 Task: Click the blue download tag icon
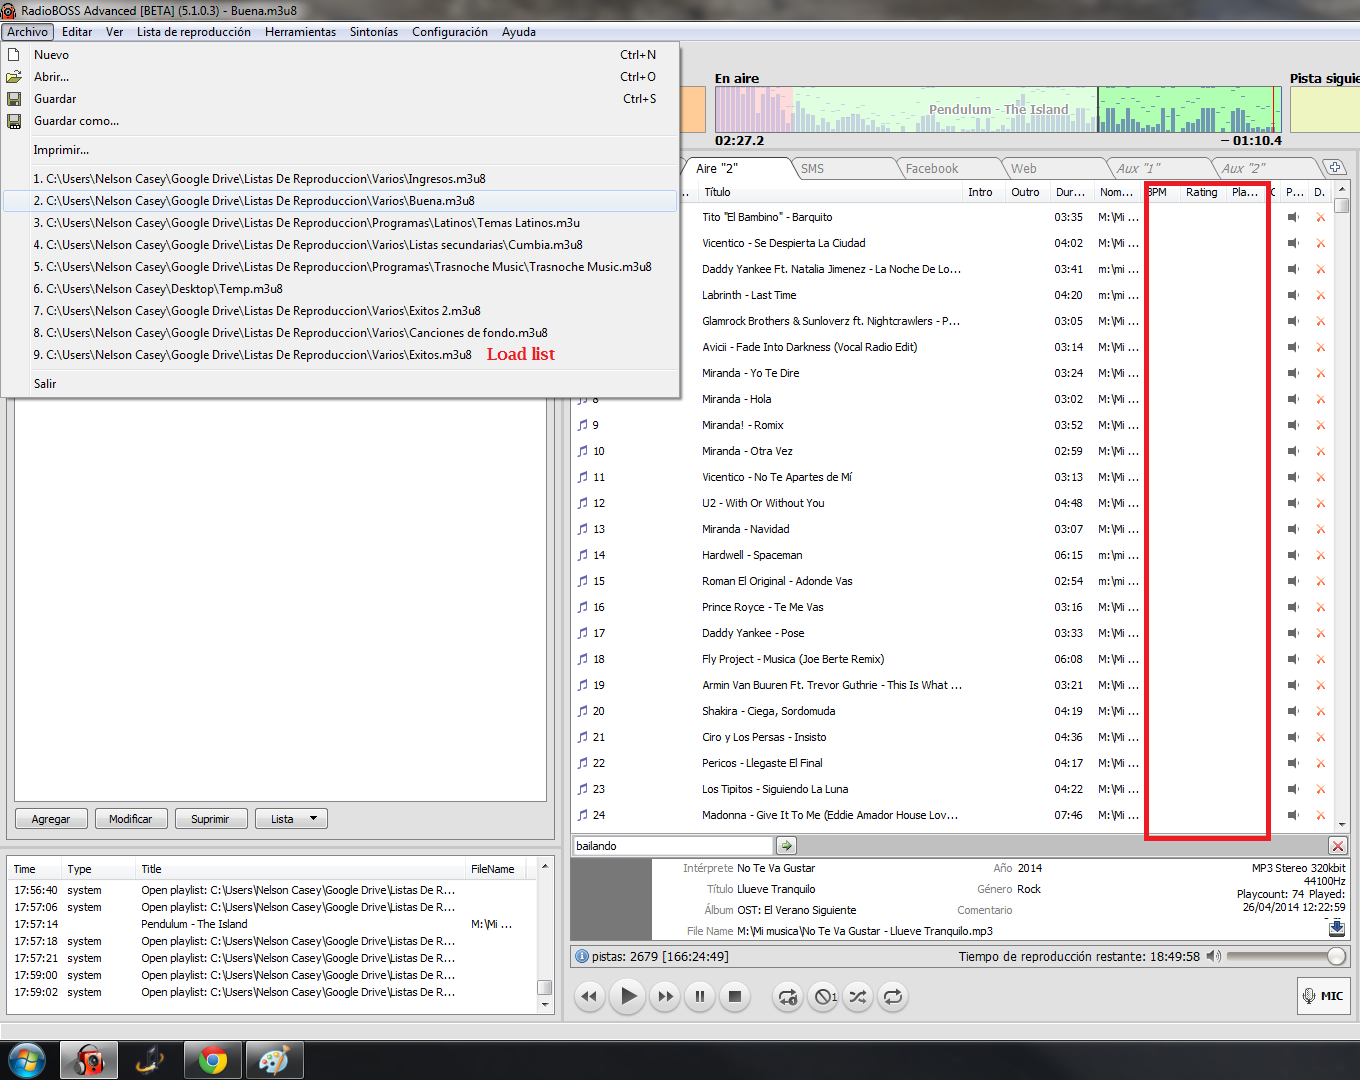tap(1337, 928)
